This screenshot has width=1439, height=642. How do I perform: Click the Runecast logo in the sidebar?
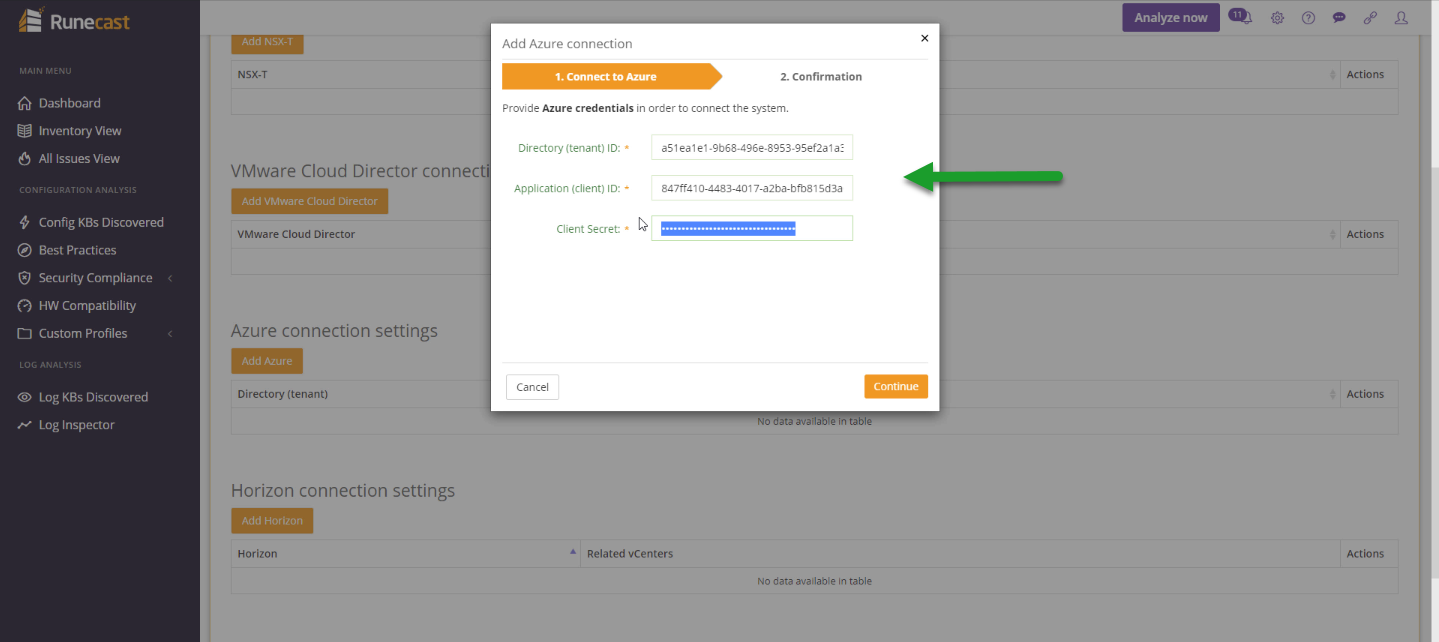74,20
